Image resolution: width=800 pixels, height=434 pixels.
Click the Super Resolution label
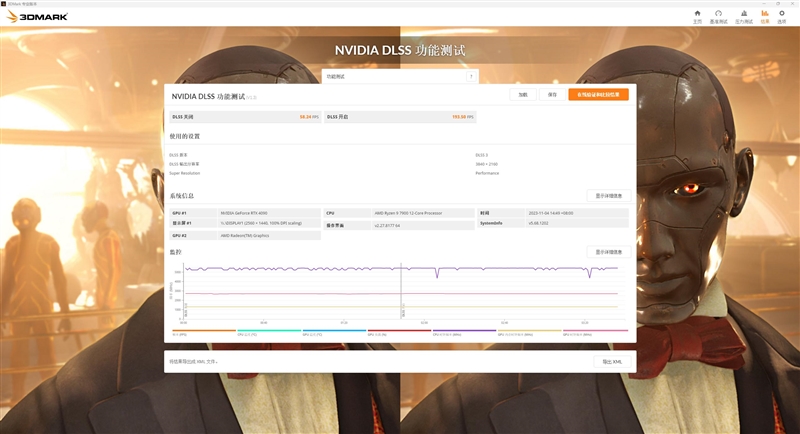[185, 173]
